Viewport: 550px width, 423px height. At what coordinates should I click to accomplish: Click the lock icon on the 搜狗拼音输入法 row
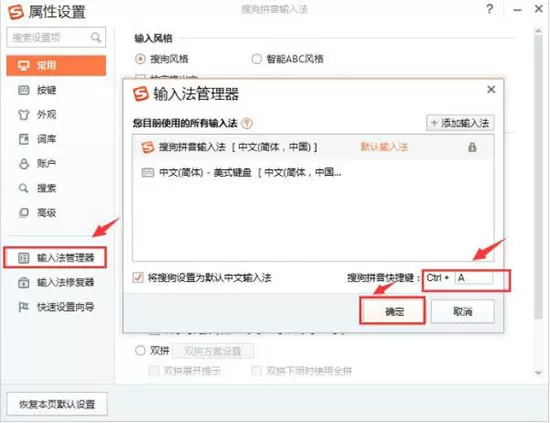[x=472, y=147]
